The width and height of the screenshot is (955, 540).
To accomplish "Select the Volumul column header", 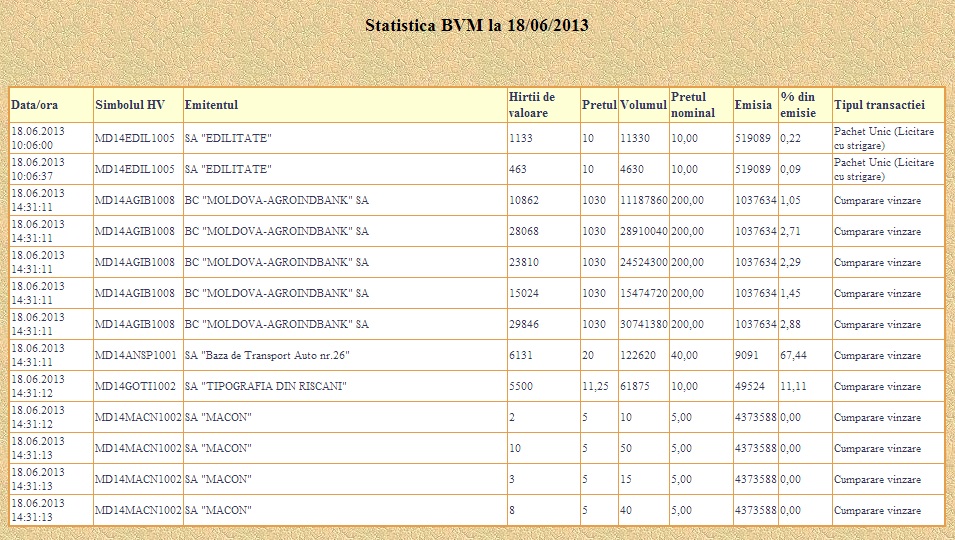I will (x=644, y=105).
